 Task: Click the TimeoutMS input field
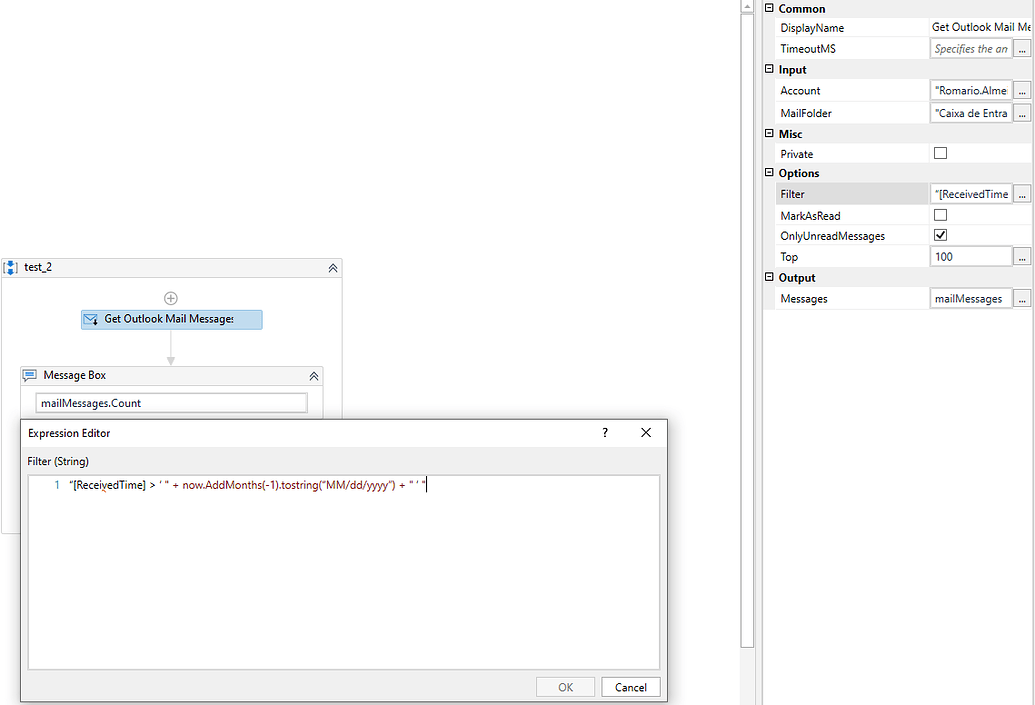click(971, 49)
